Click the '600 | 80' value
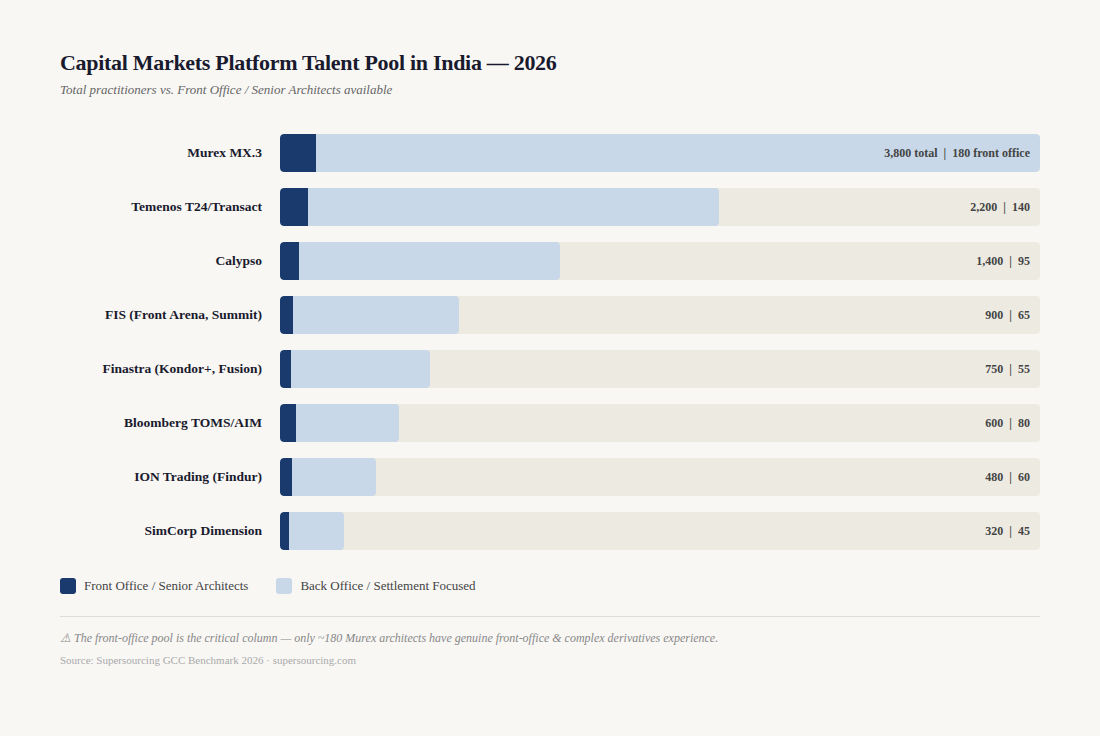The image size is (1100, 736). [1007, 423]
